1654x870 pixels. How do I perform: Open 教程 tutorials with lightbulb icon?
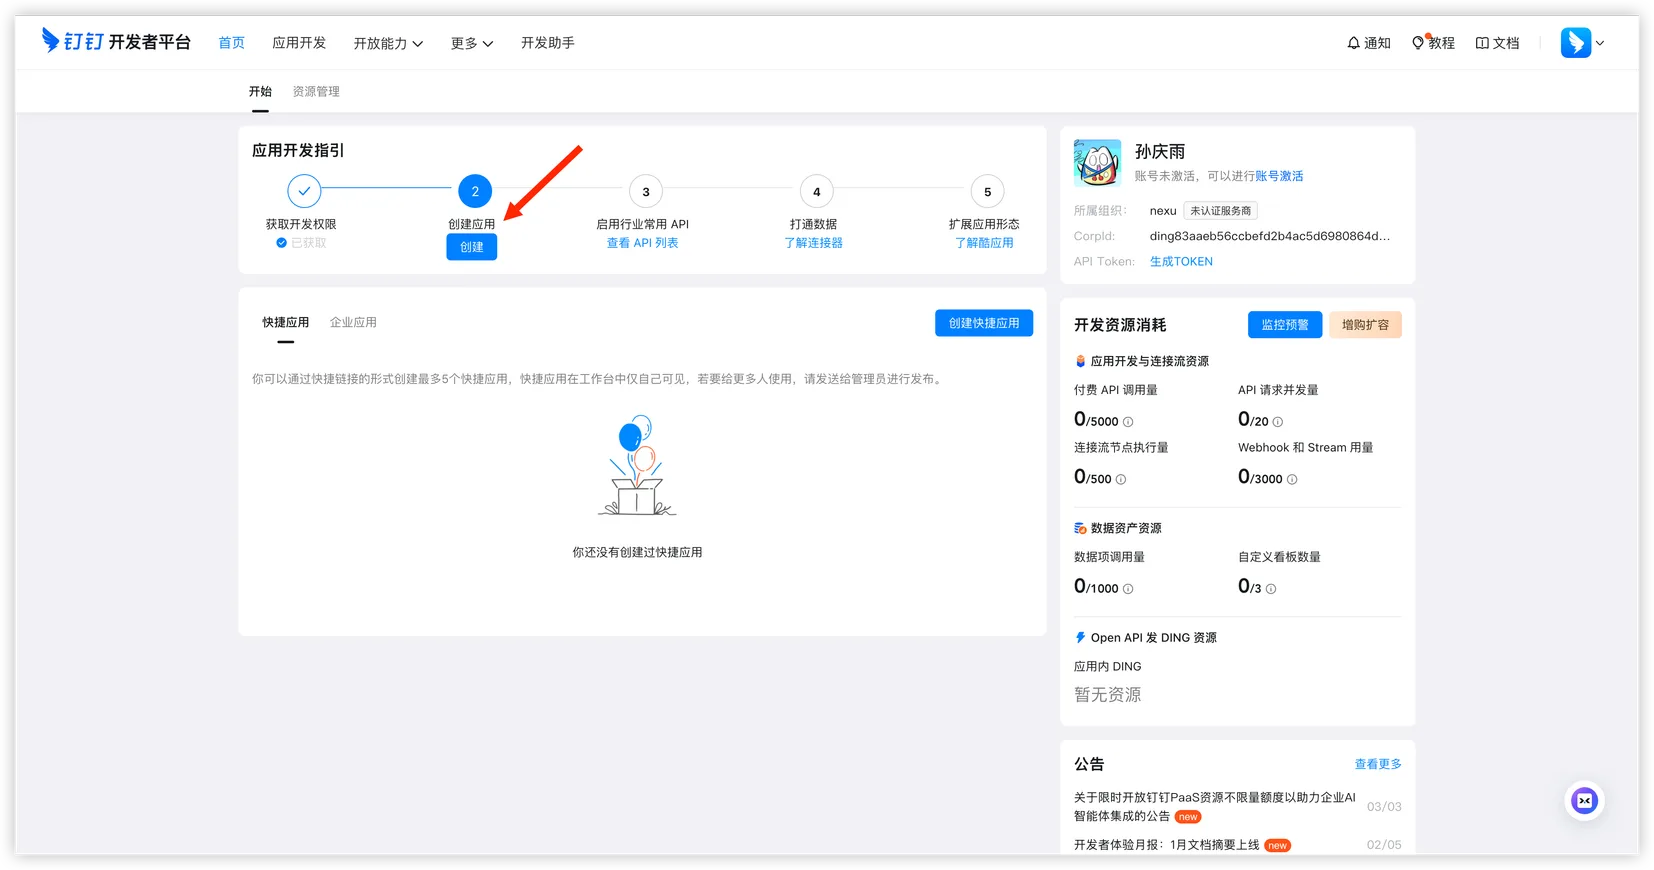tap(1433, 43)
